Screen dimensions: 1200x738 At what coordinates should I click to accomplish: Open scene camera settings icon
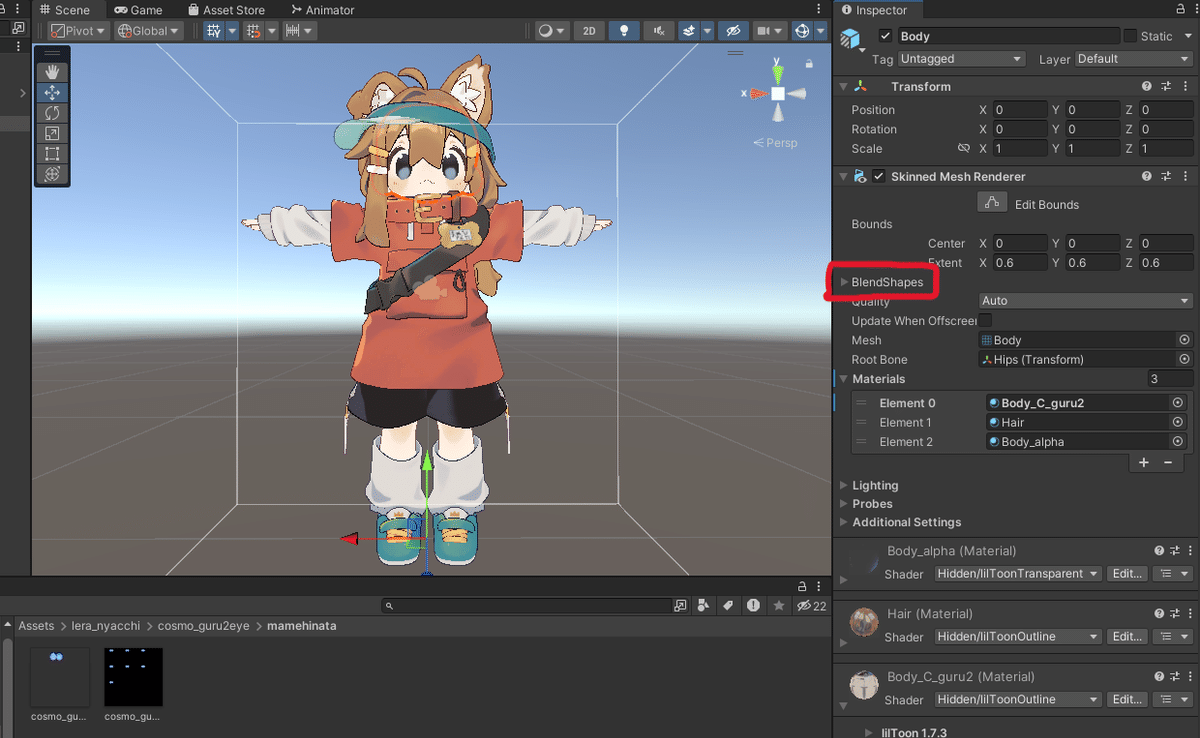pyautogui.click(x=764, y=31)
